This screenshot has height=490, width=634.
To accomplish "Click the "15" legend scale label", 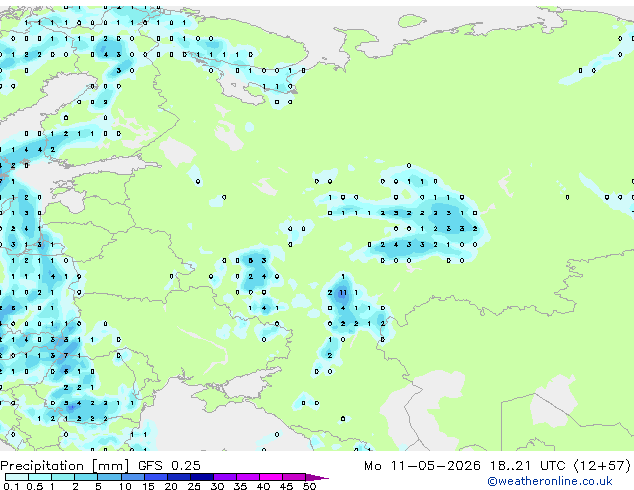I will pos(148,486).
